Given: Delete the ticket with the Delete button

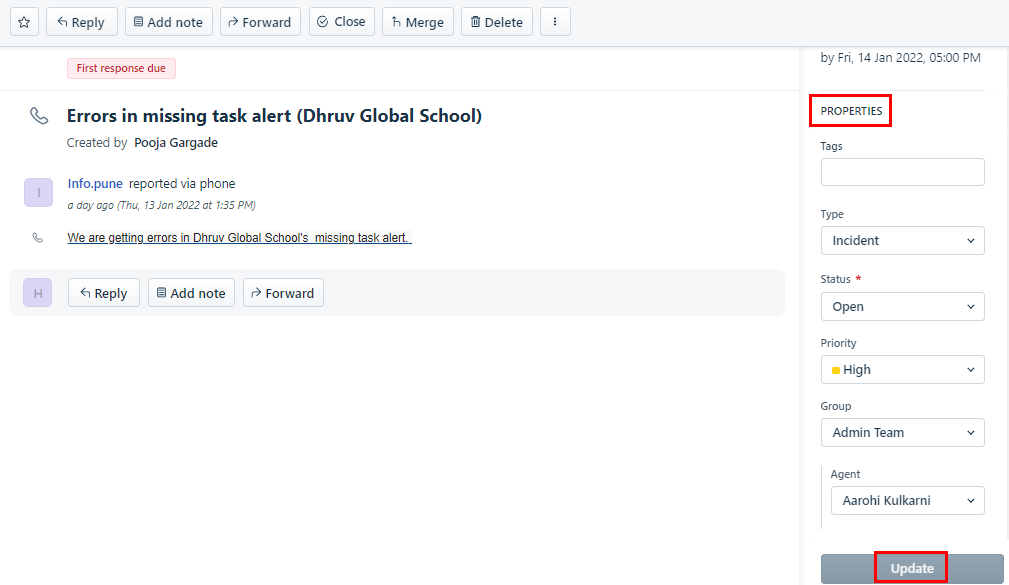Looking at the screenshot, I should tap(497, 22).
